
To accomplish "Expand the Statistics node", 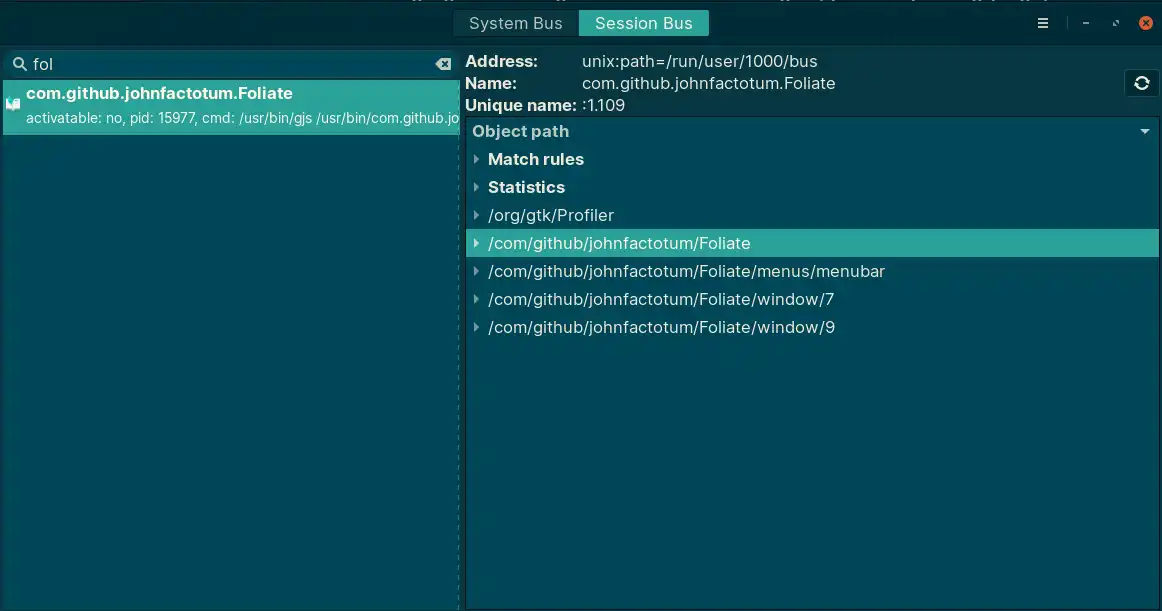I will point(477,188).
